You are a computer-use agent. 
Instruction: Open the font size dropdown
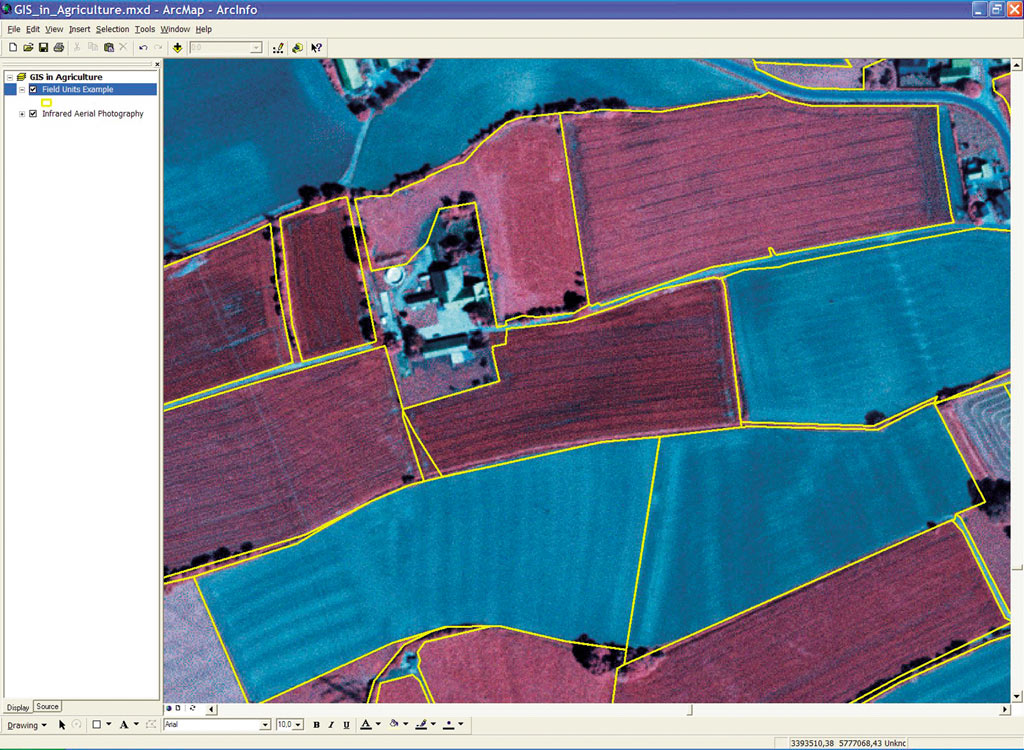[x=298, y=725]
